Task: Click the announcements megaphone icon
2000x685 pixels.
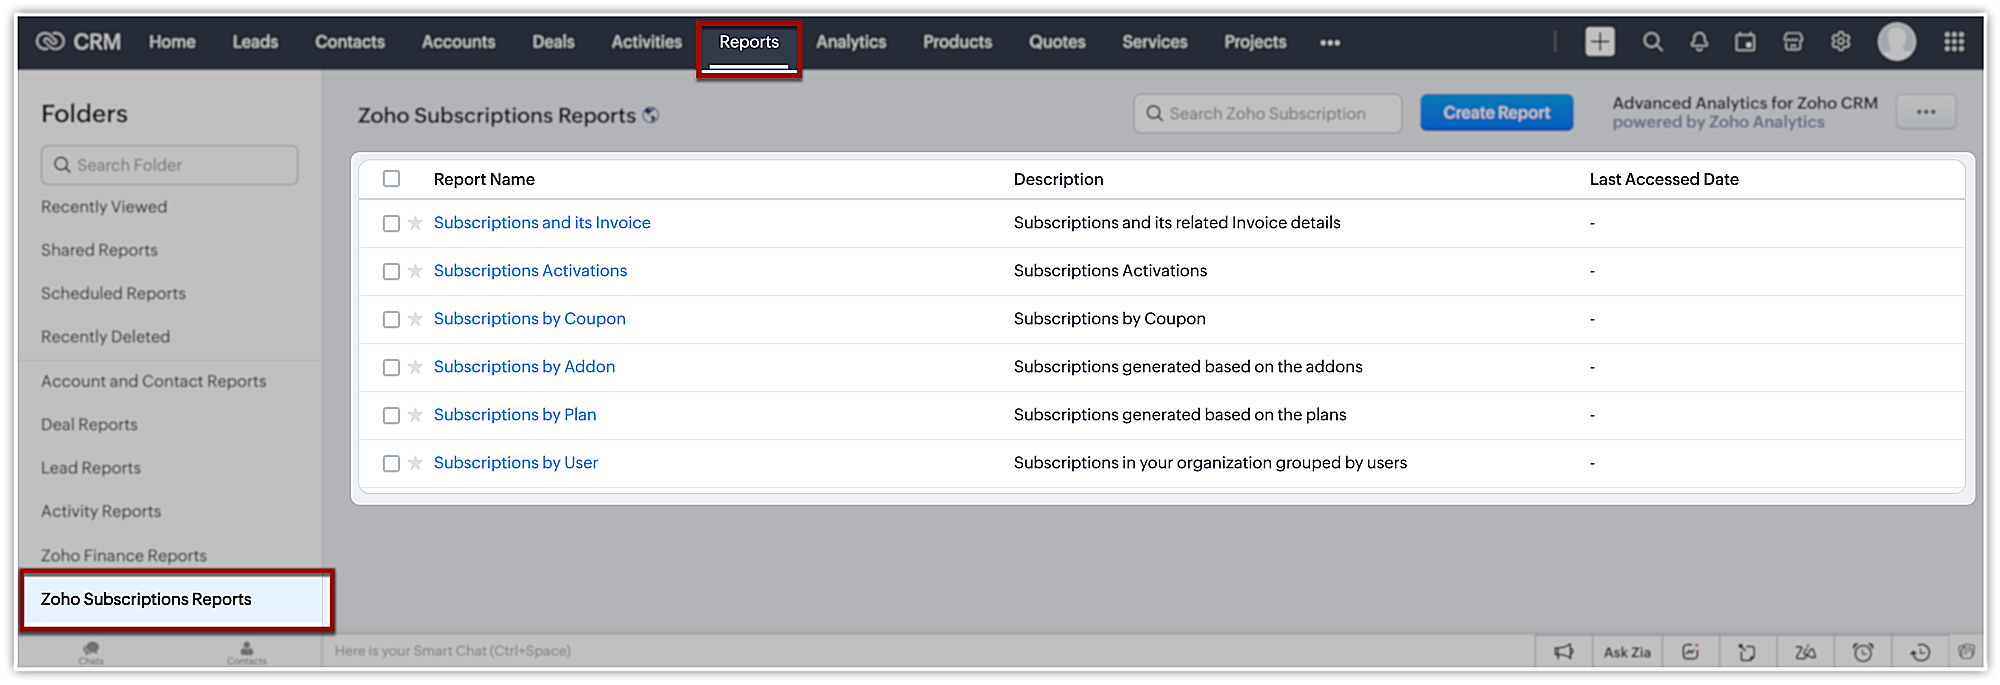Action: click(x=1564, y=652)
